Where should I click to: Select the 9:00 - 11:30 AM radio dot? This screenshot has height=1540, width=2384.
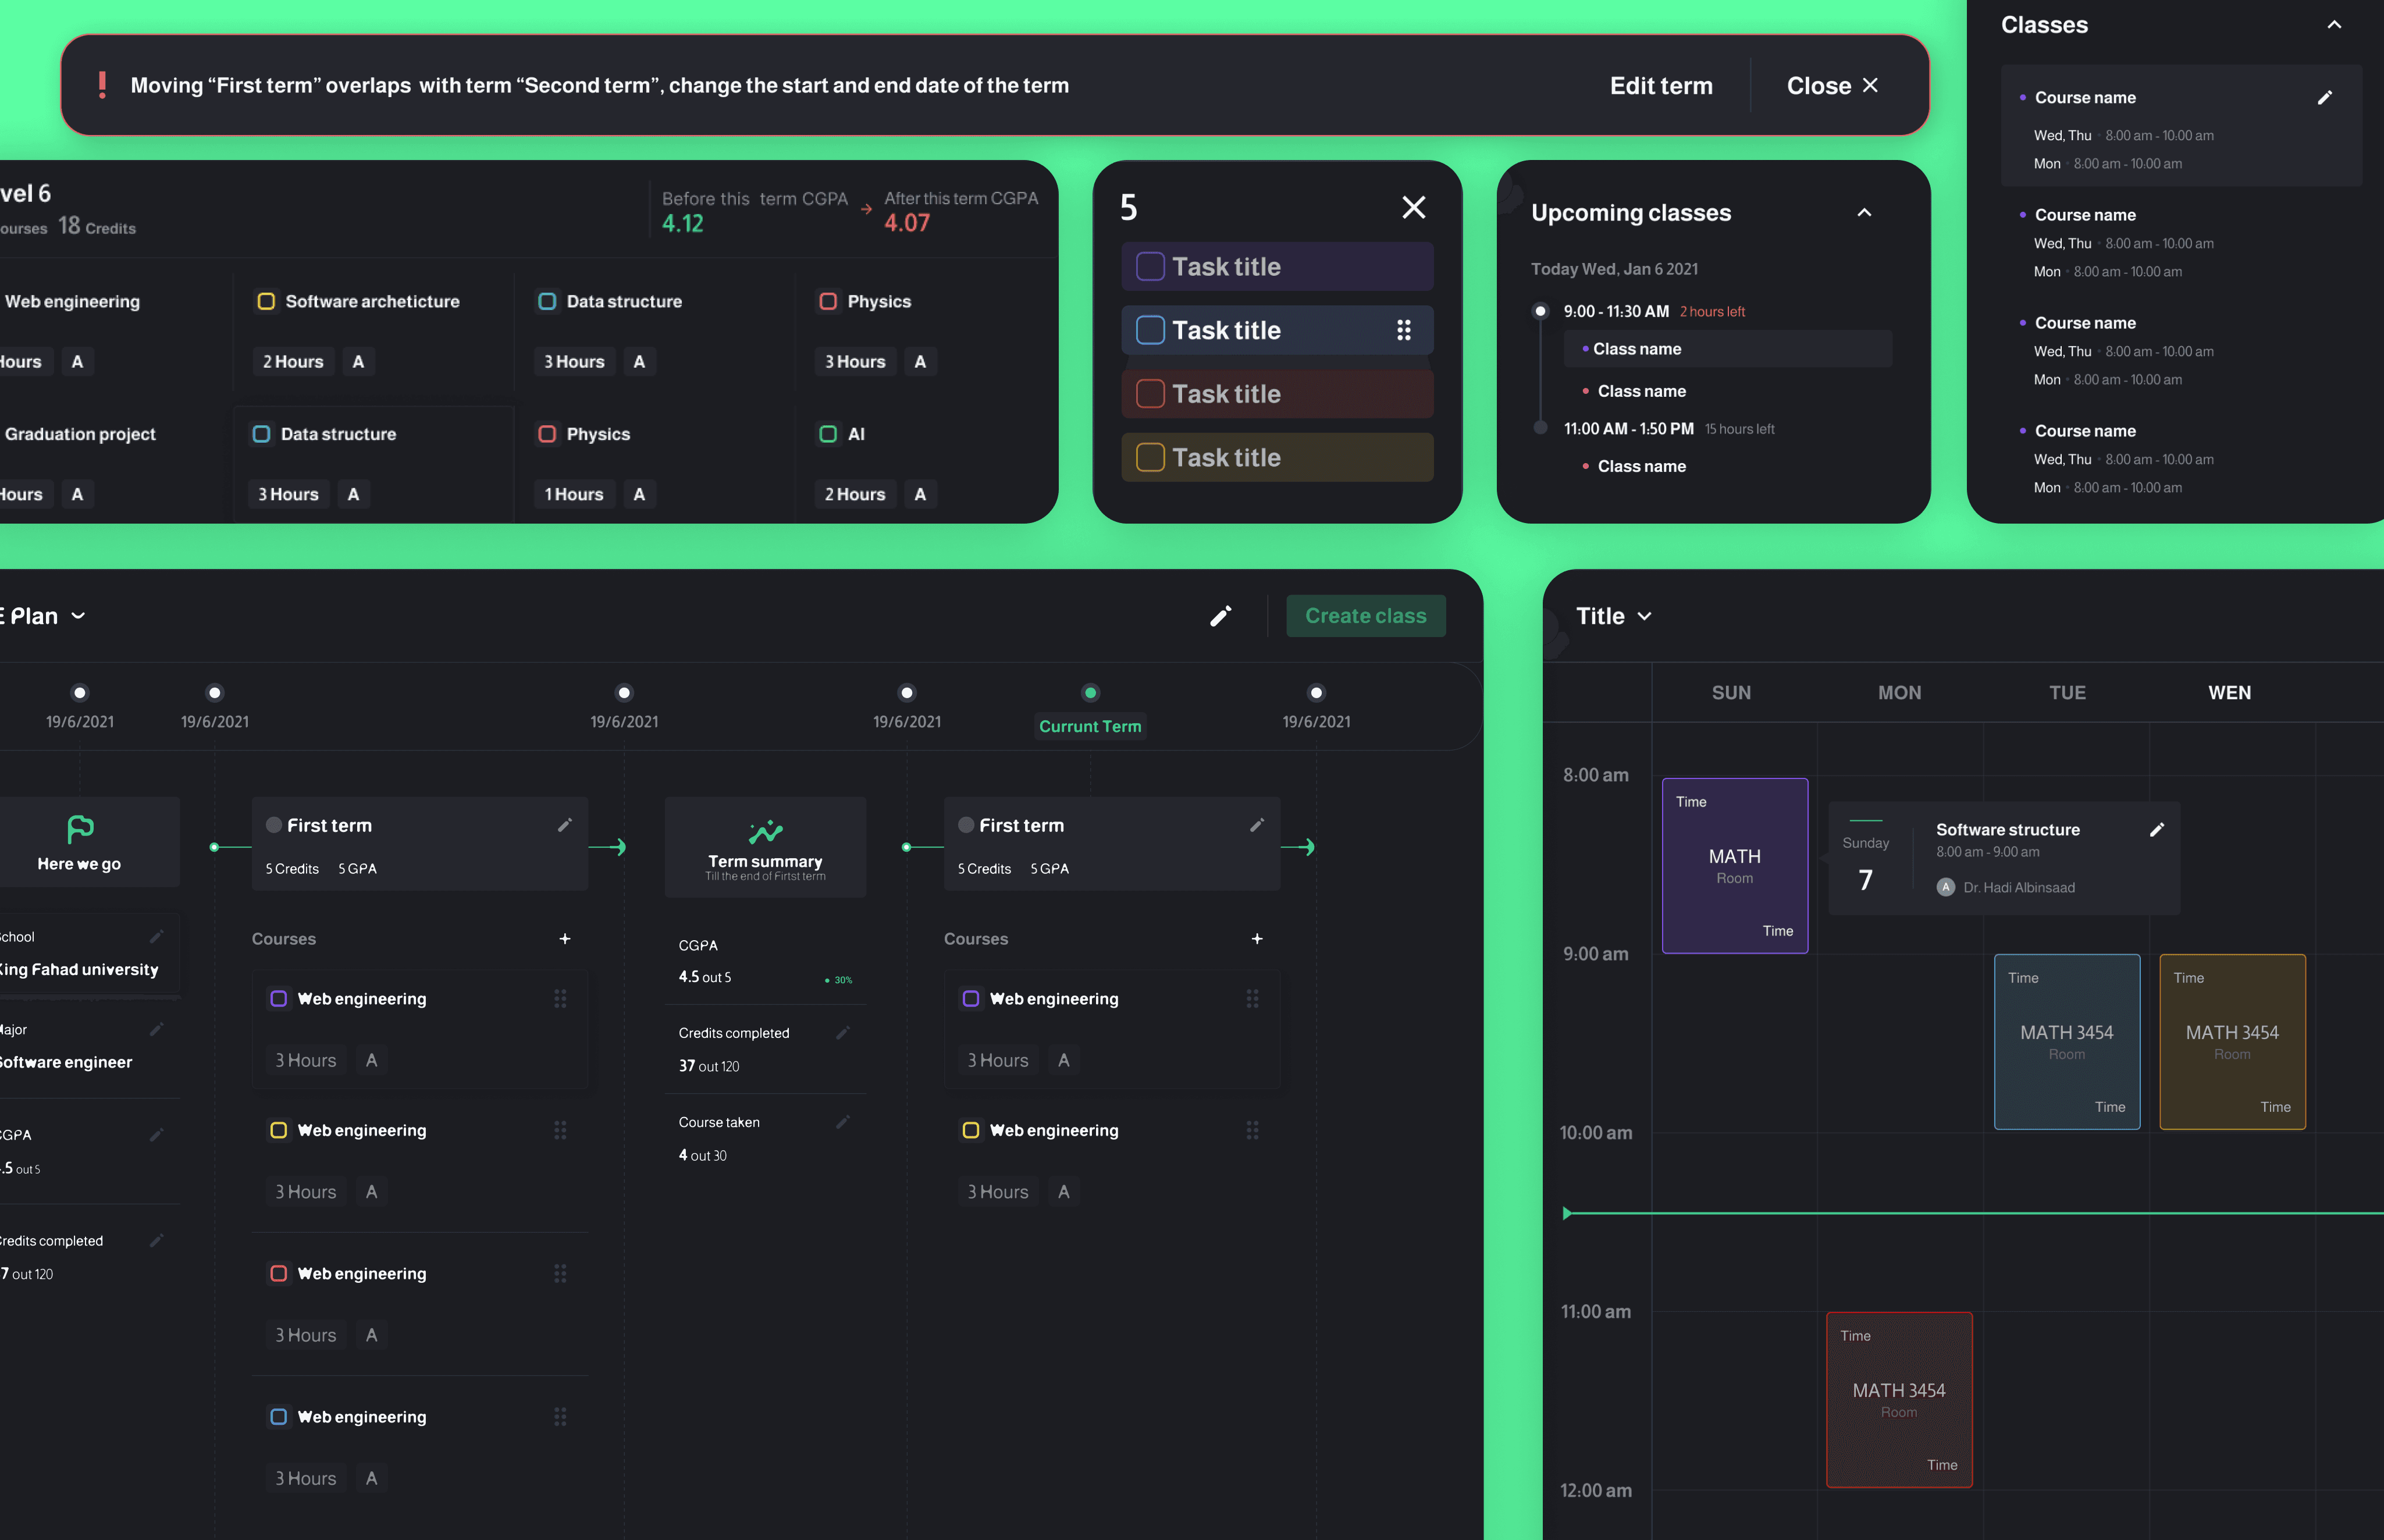click(x=1540, y=311)
